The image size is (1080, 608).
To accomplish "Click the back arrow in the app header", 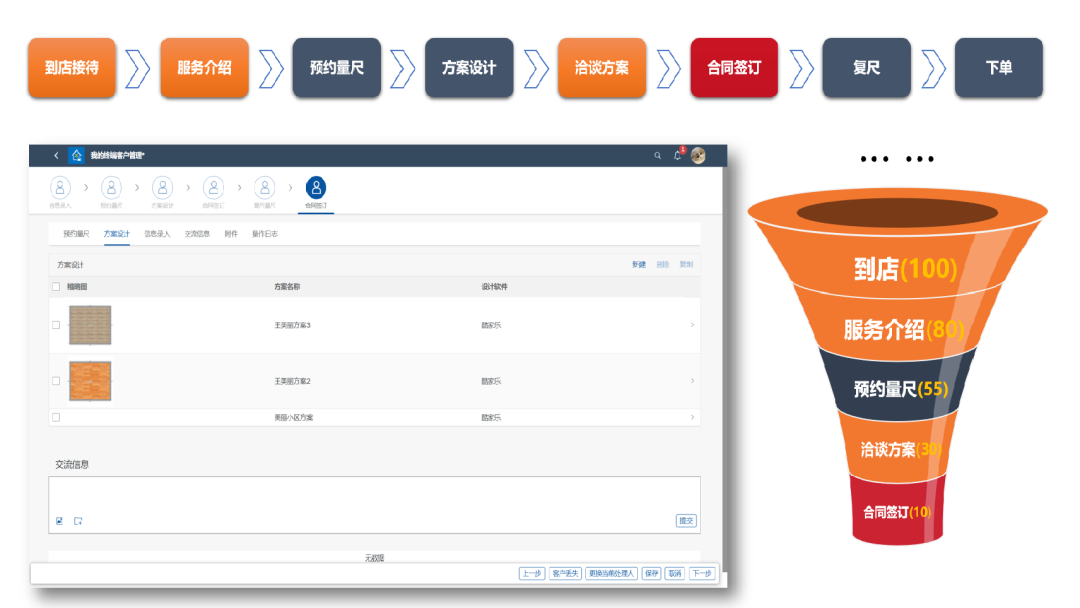I will coord(56,156).
